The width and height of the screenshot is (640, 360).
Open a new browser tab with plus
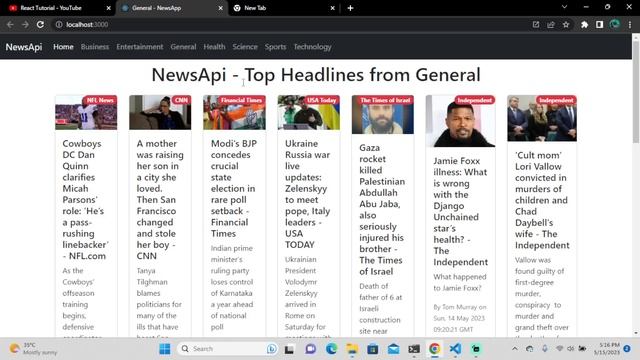click(x=350, y=8)
